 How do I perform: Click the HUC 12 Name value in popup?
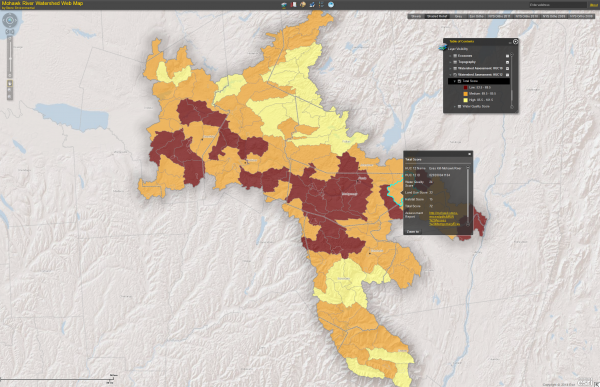tap(445, 168)
